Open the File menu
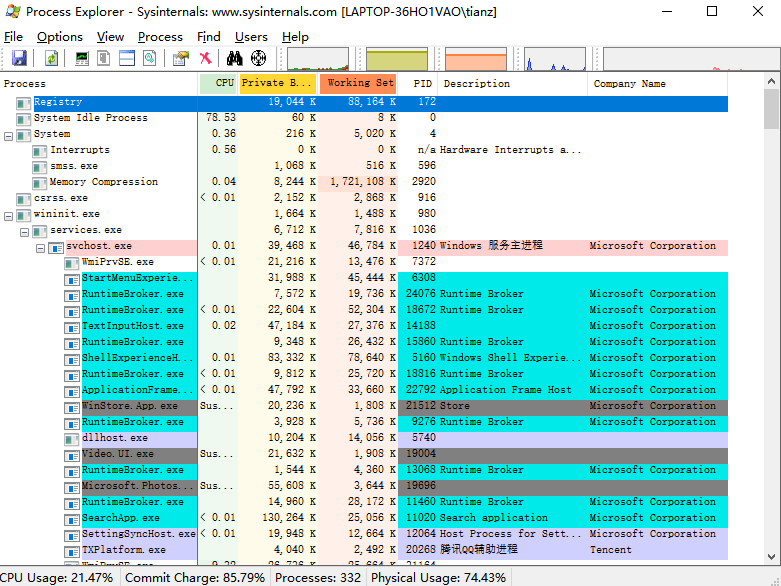Screen dimensions: 781x586 (x=13, y=37)
